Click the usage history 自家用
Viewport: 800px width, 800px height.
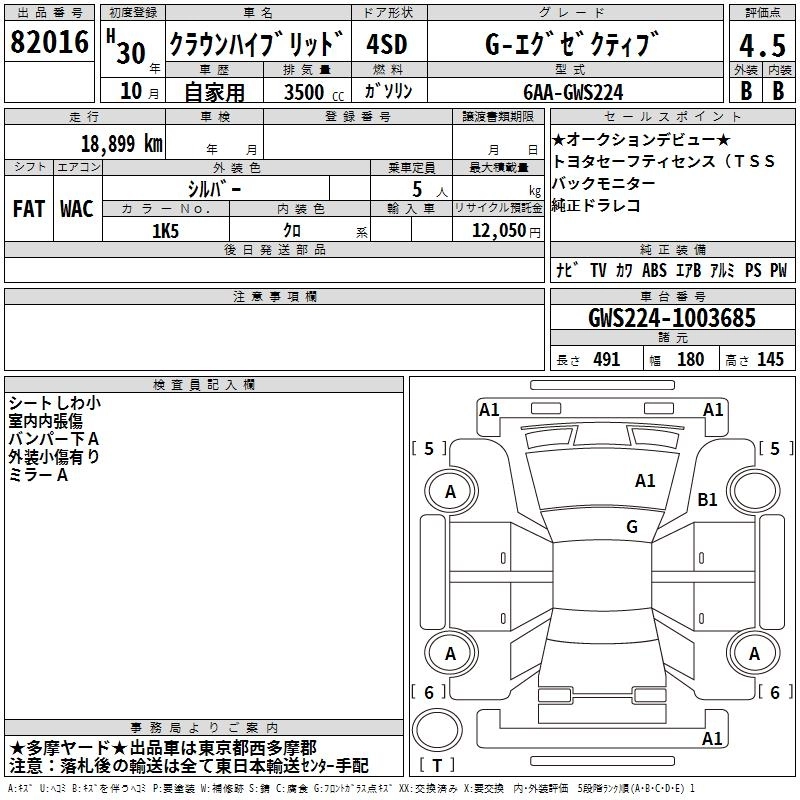click(x=214, y=92)
